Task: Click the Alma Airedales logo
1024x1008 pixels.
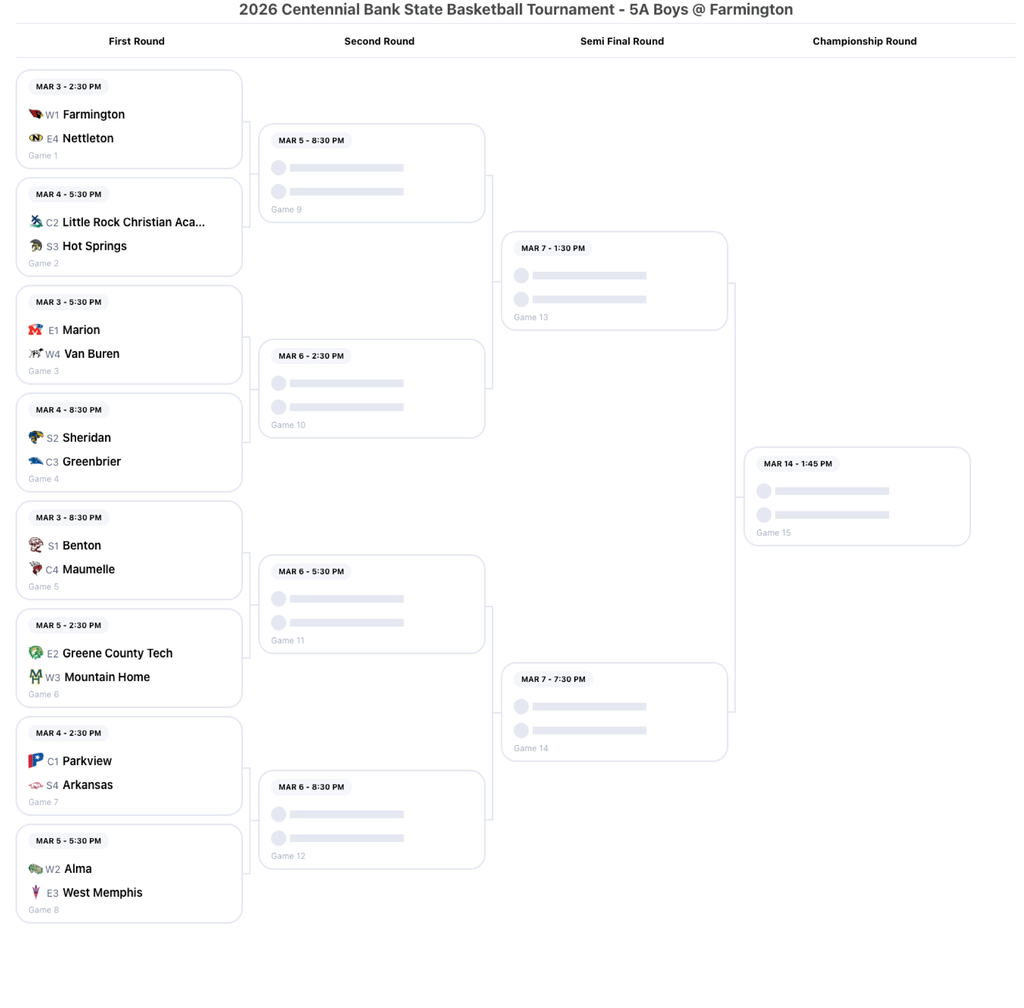Action: (38, 868)
